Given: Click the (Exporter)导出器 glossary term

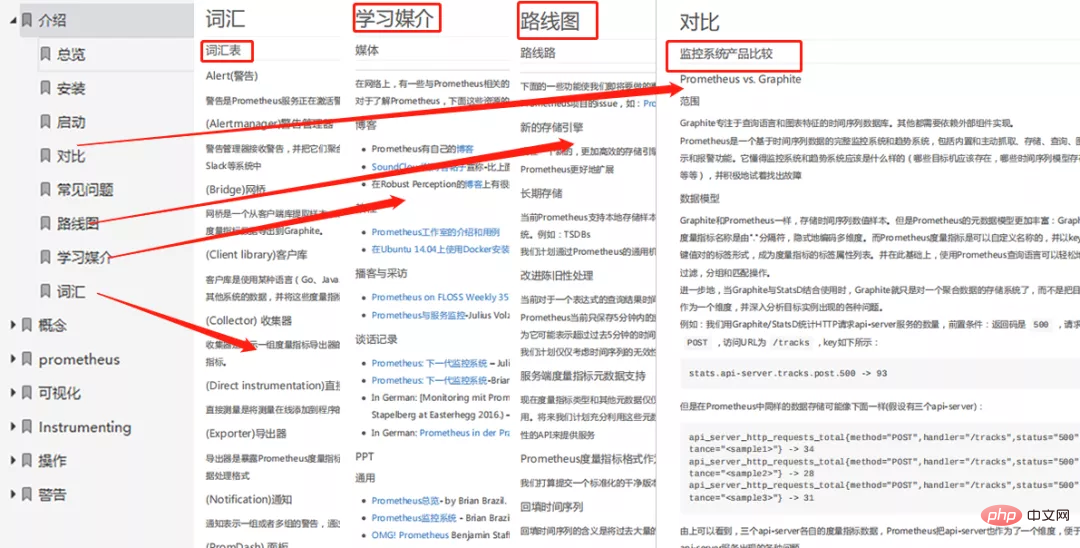Looking at the screenshot, I should tap(246, 434).
